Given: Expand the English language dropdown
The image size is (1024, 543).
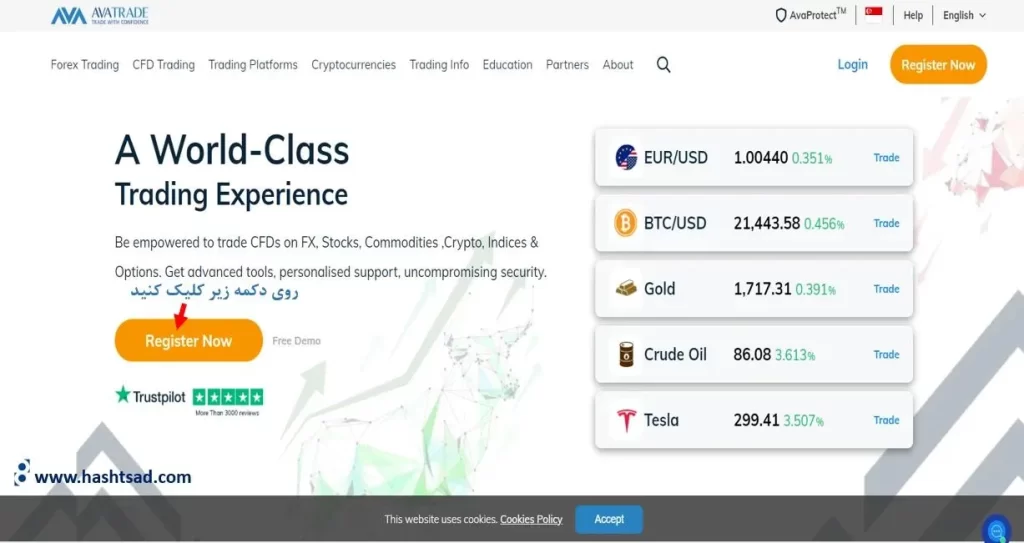Looking at the screenshot, I should (x=964, y=15).
